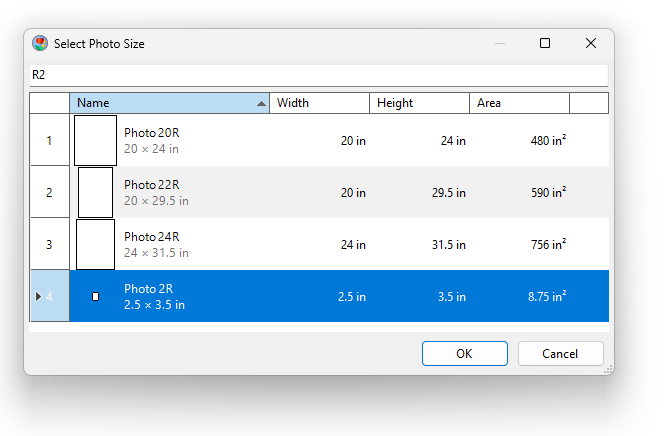
Task: Choose the Photo 22R 20 × 29.5 in entry
Action: pyautogui.click(x=156, y=193)
